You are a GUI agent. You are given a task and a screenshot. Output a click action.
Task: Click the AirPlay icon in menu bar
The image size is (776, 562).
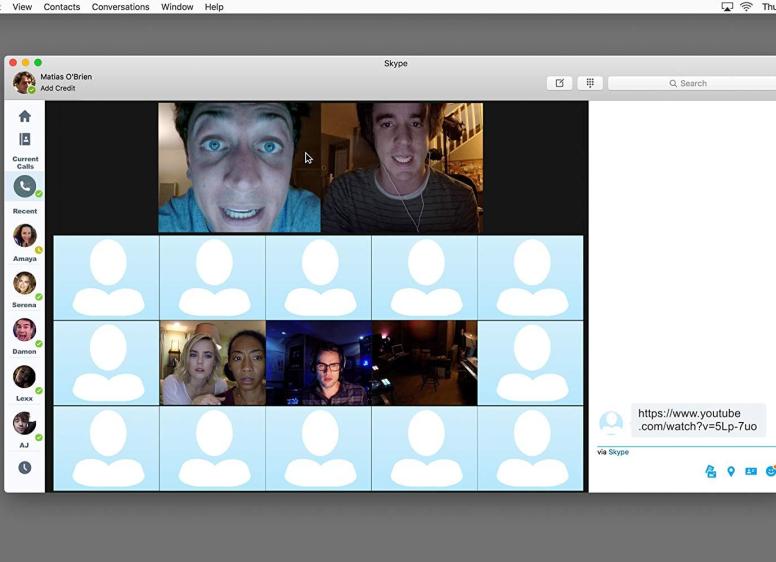727,6
